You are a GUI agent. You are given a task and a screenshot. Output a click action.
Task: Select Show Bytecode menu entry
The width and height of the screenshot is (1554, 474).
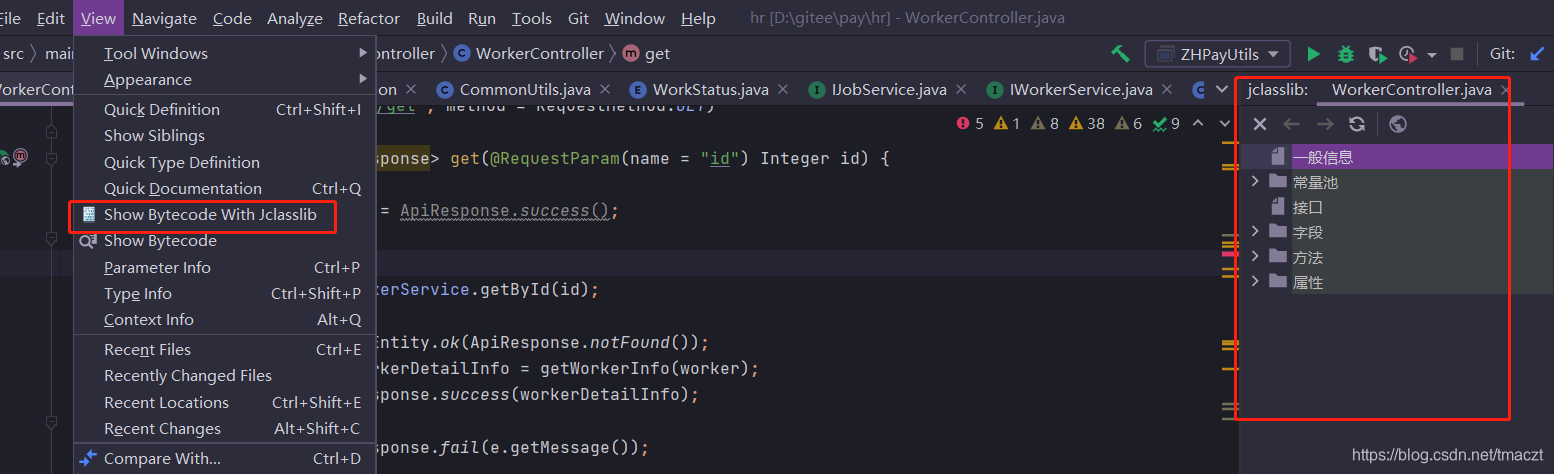(225, 241)
